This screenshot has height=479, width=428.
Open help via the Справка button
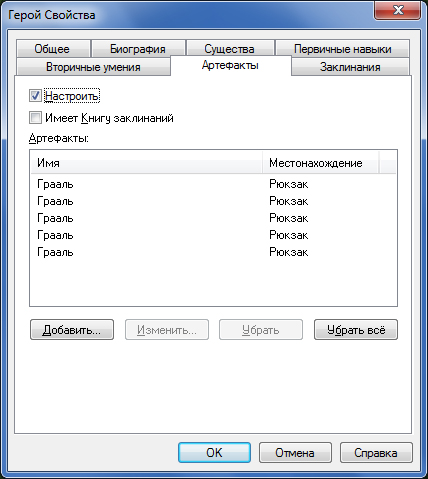376,452
